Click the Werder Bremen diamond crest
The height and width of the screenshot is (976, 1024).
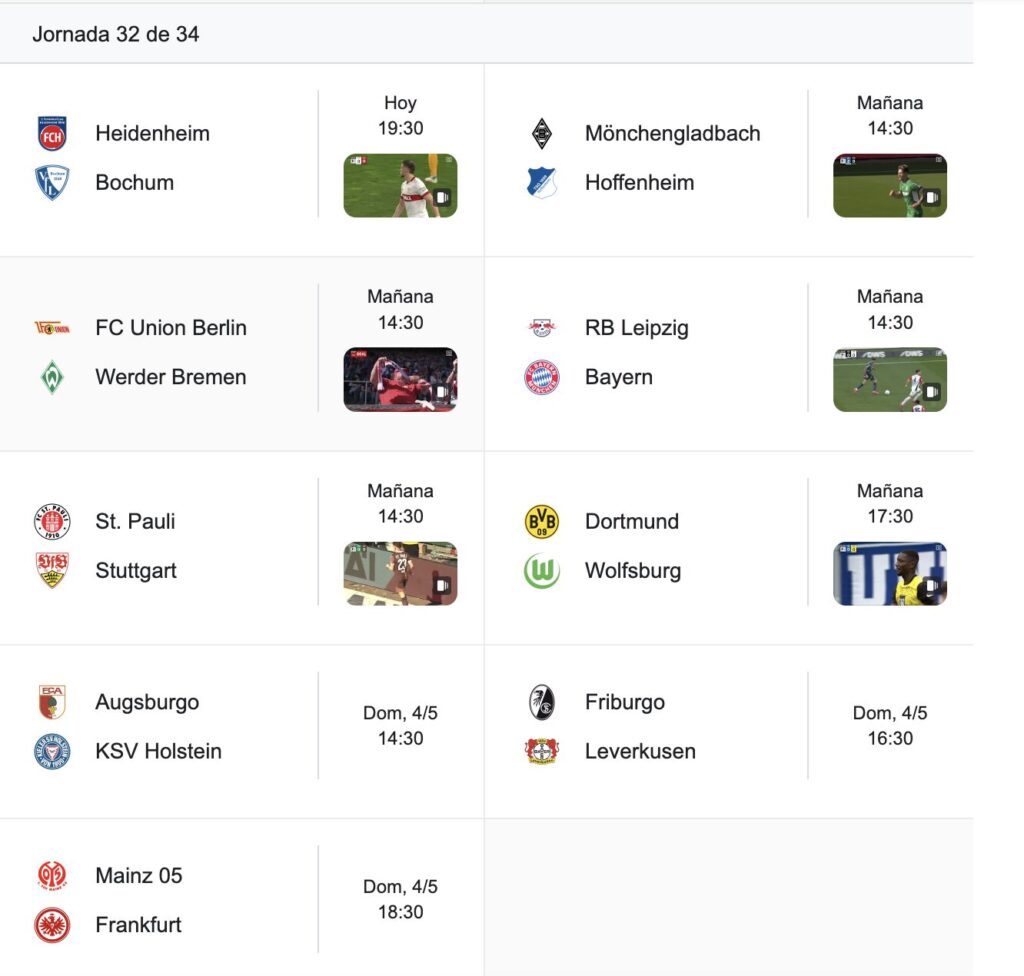pyautogui.click(x=52, y=377)
